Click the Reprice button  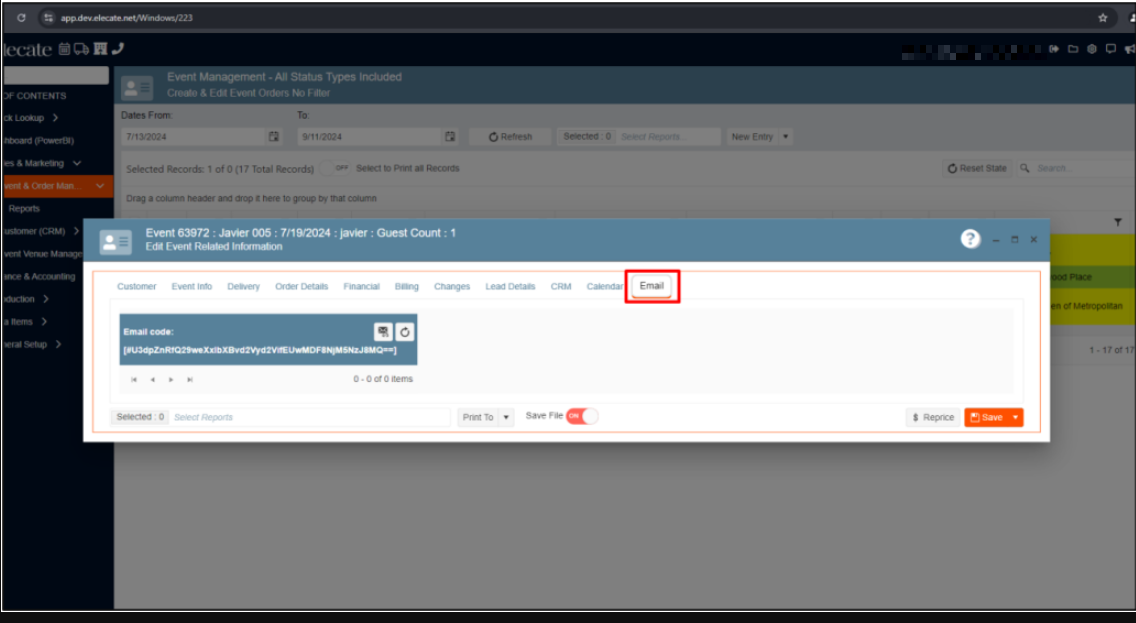click(x=933, y=417)
